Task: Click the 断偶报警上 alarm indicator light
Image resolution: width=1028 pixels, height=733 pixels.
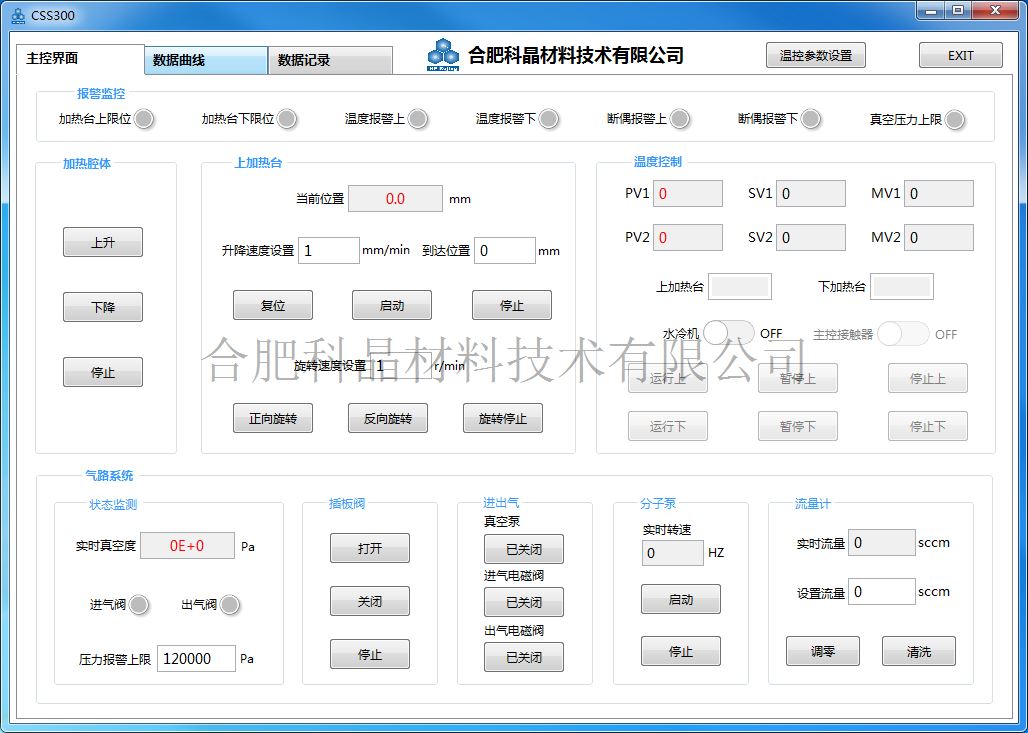Action: click(680, 119)
